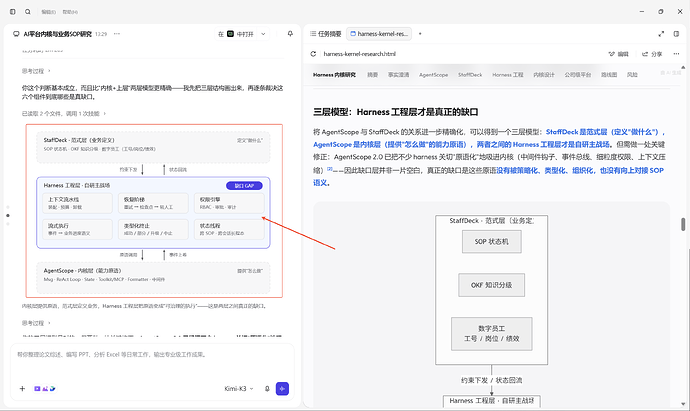Expand the first 思考过程 section
Screen dimensions: 690x411
click(36, 71)
